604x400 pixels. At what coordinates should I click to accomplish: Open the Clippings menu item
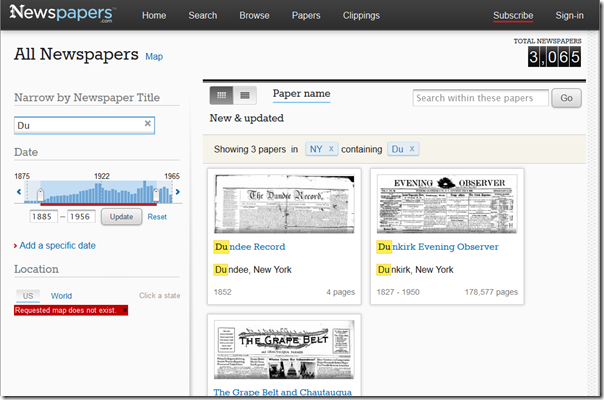coord(361,15)
